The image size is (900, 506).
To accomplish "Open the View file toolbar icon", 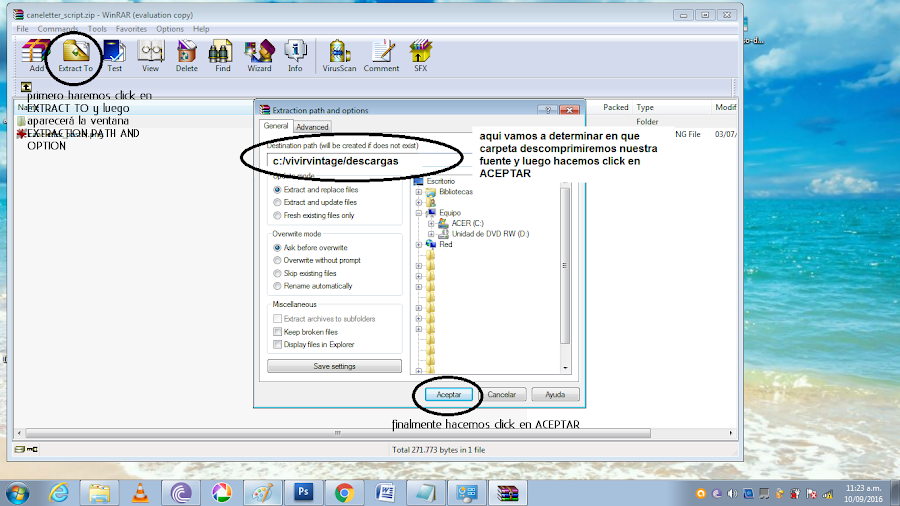I will click(x=150, y=56).
